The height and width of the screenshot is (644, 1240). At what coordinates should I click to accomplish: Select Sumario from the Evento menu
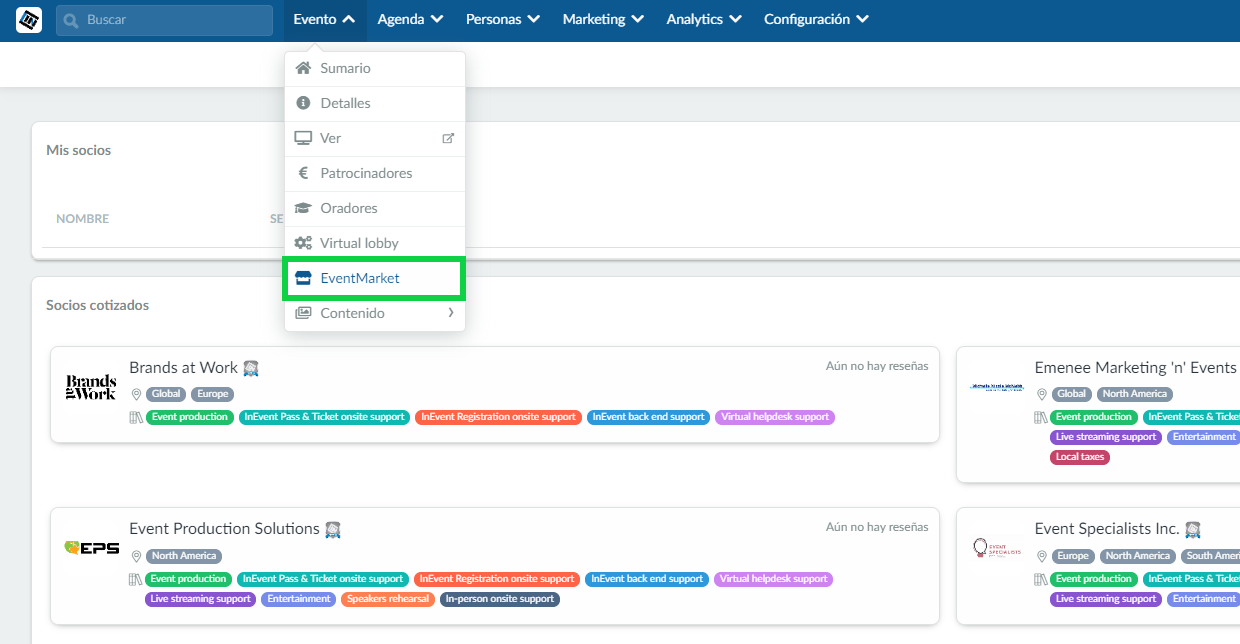(375, 69)
